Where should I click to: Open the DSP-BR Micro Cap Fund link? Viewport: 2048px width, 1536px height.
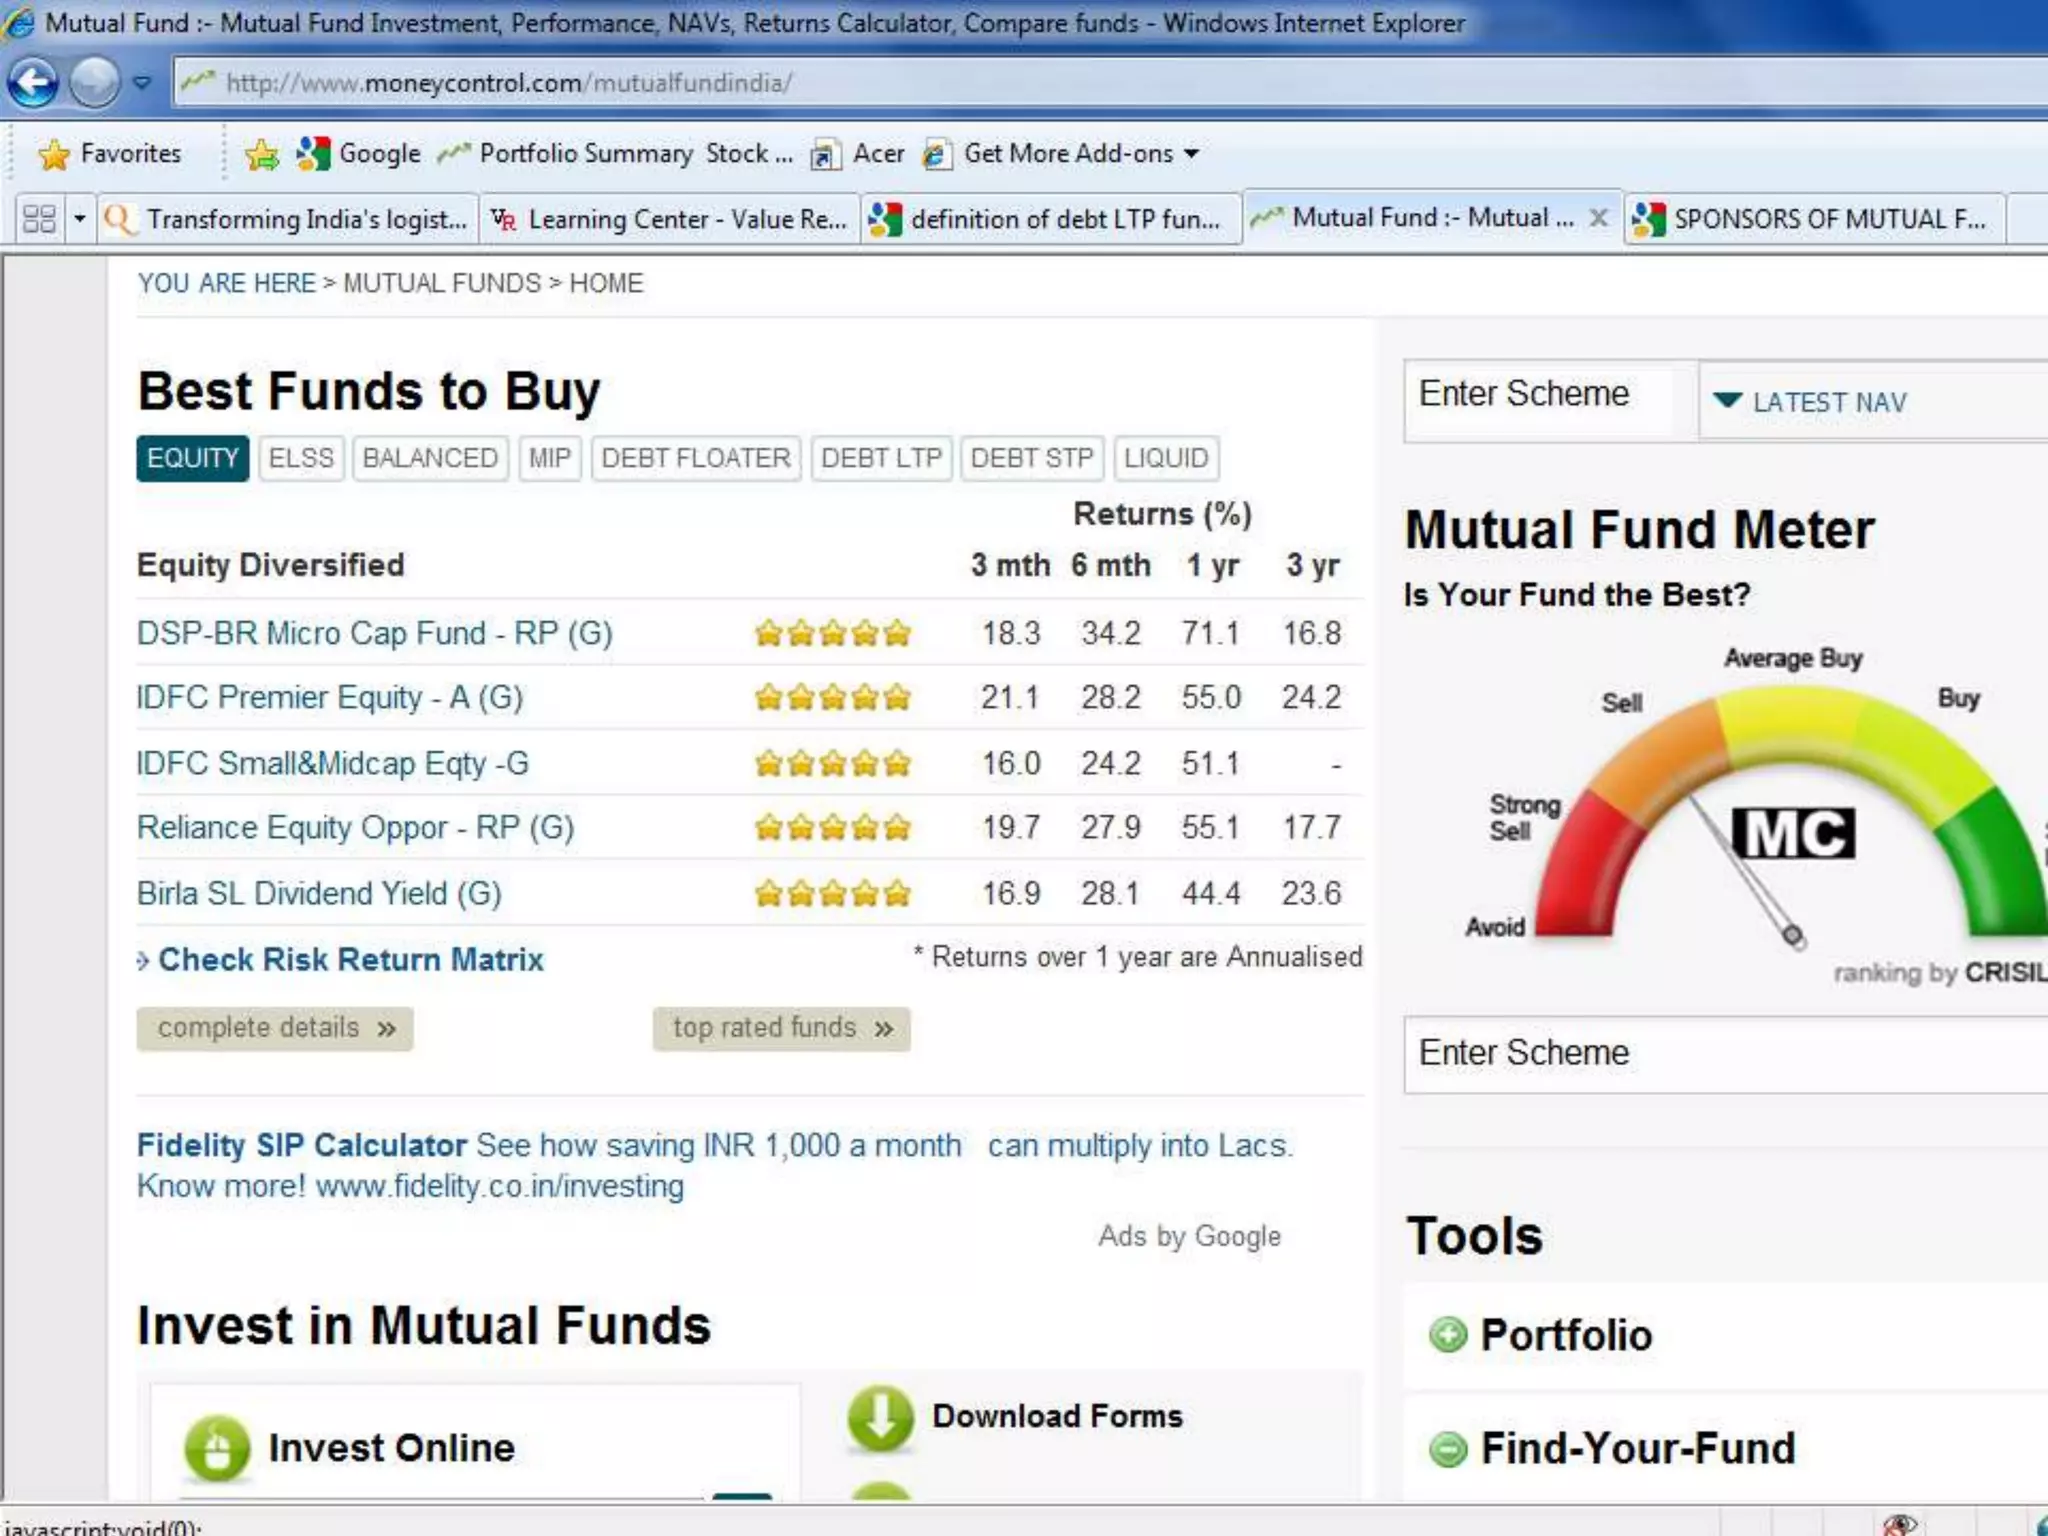pos(374,633)
